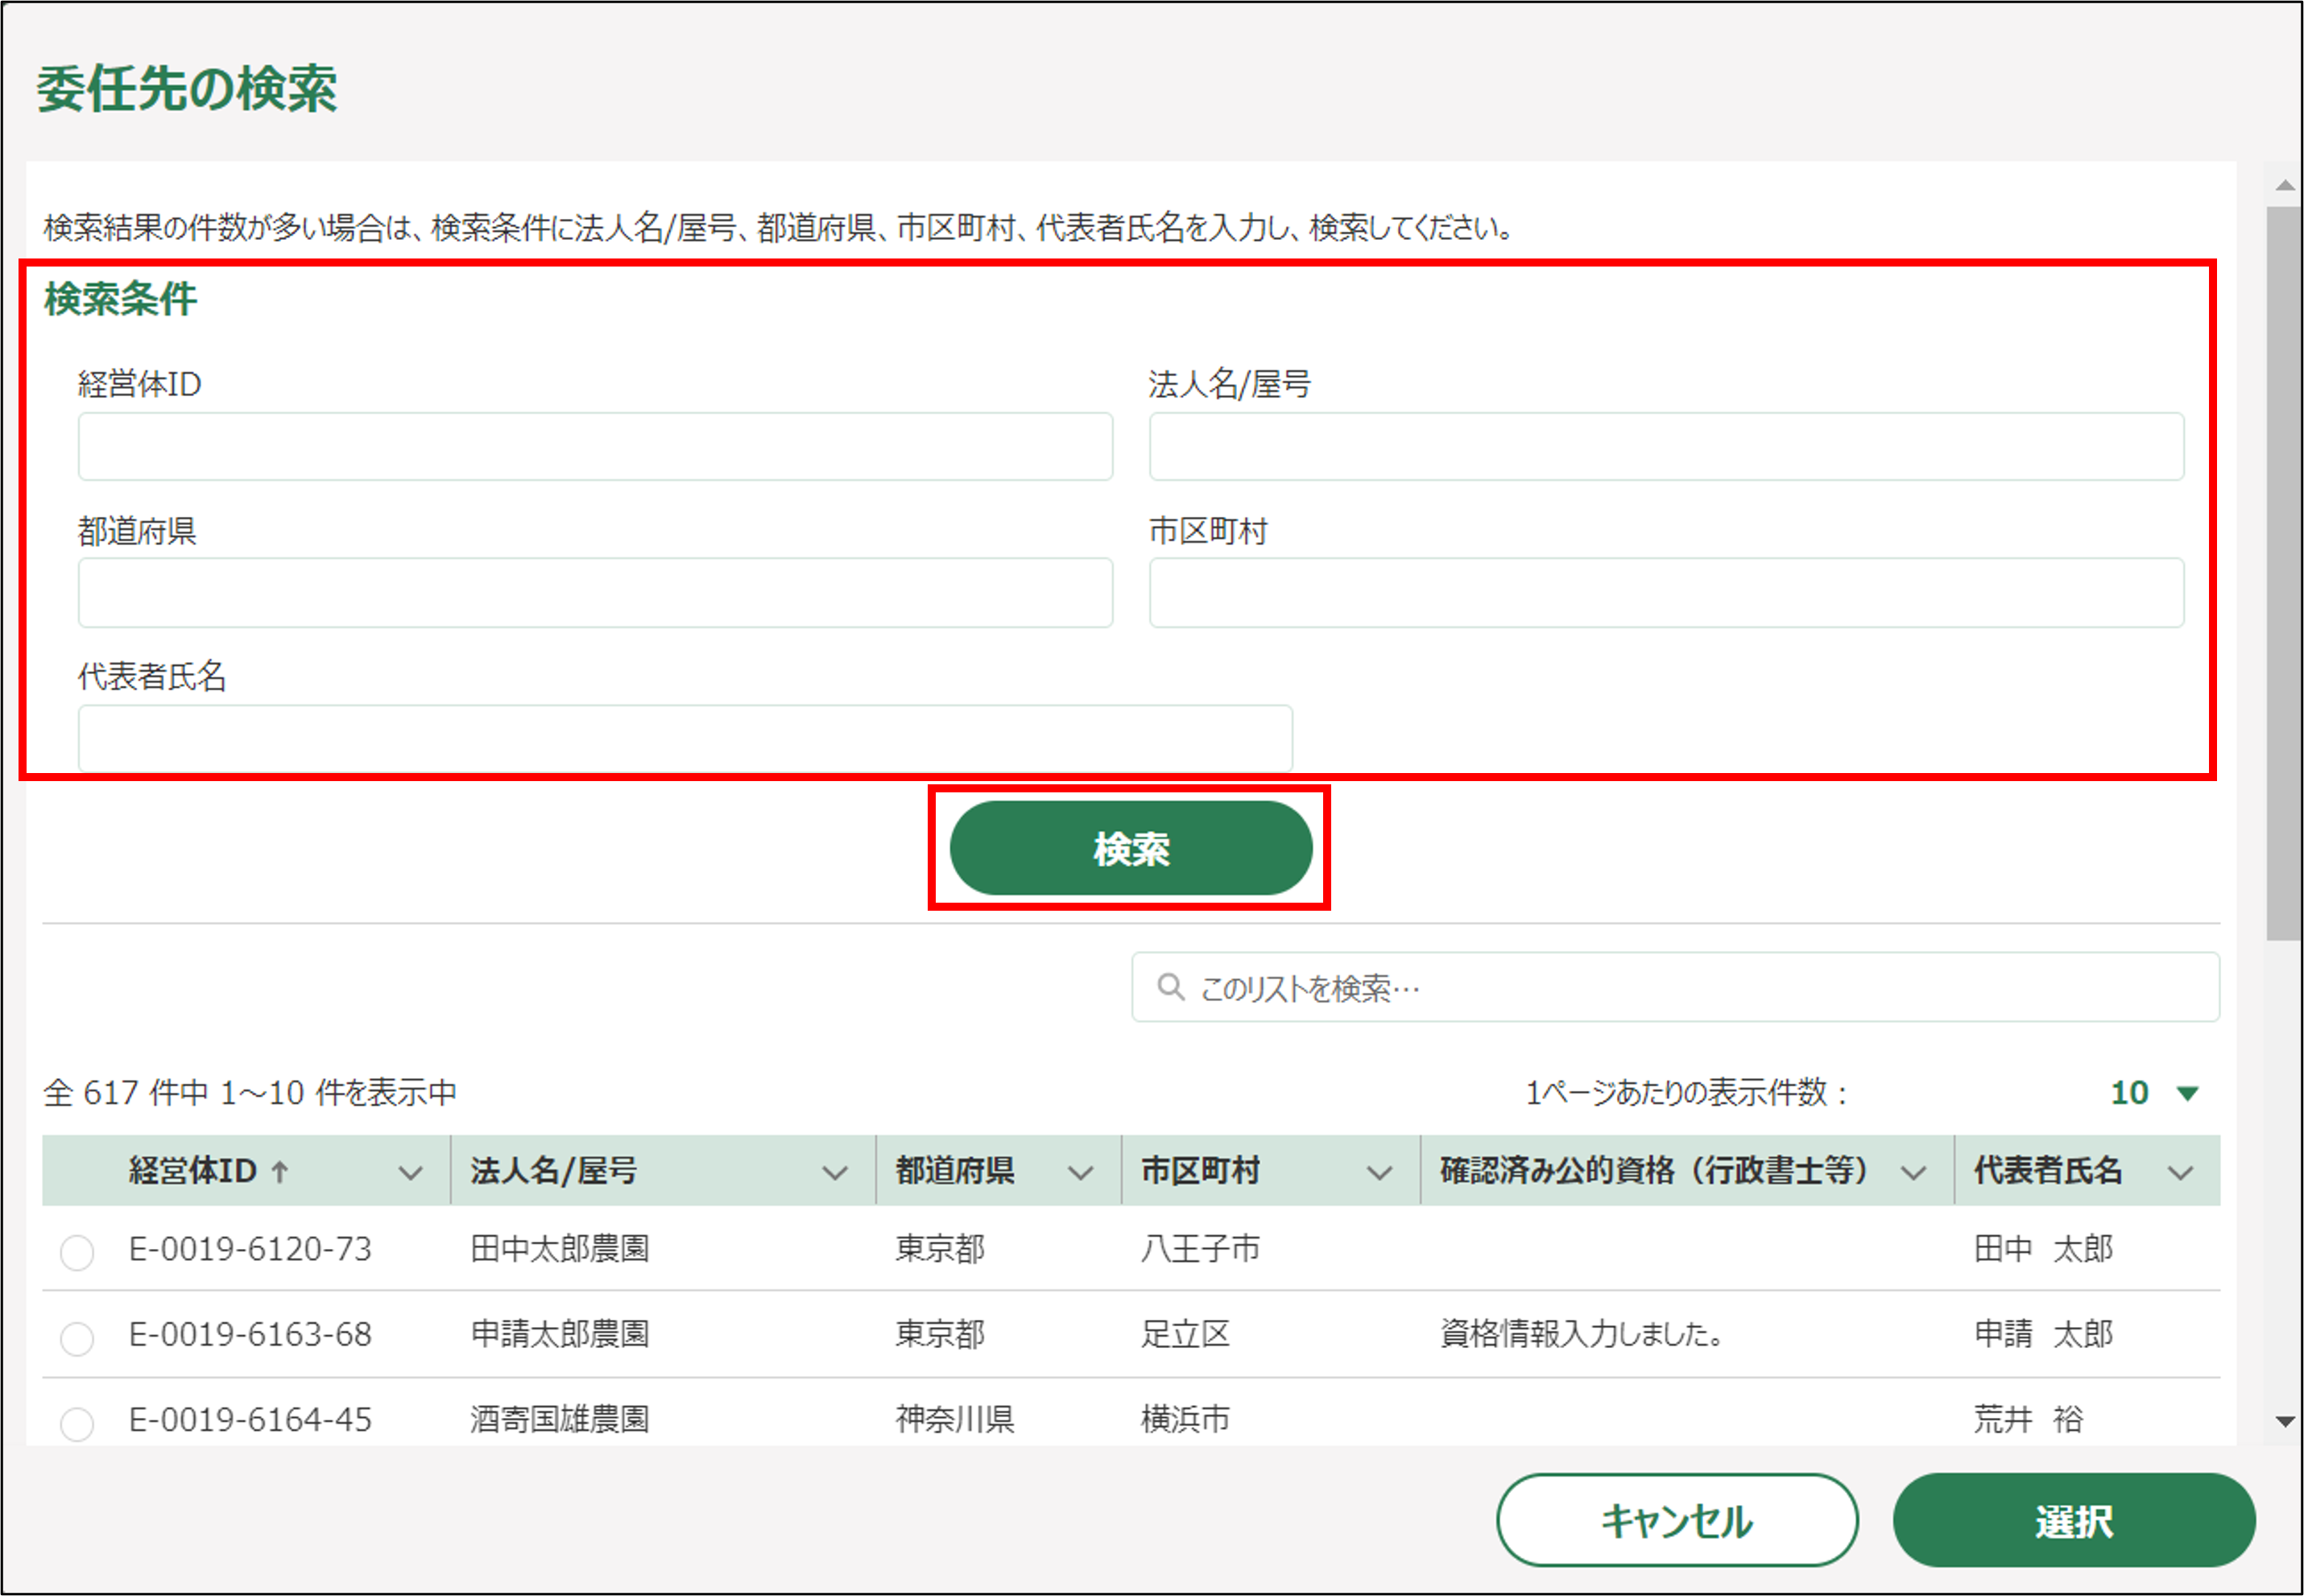The image size is (2304, 1596).
Task: Open 都道府県 column chevron menu
Action: [1080, 1172]
